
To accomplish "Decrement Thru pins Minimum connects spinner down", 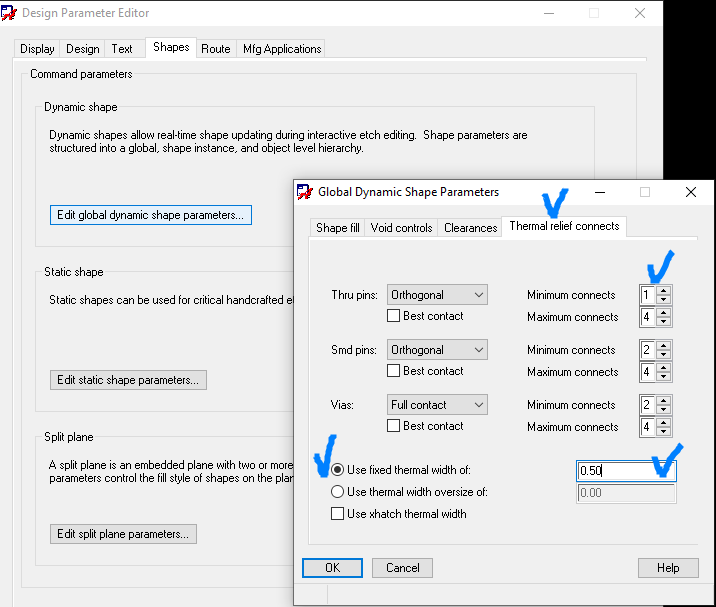I will (x=663, y=300).
